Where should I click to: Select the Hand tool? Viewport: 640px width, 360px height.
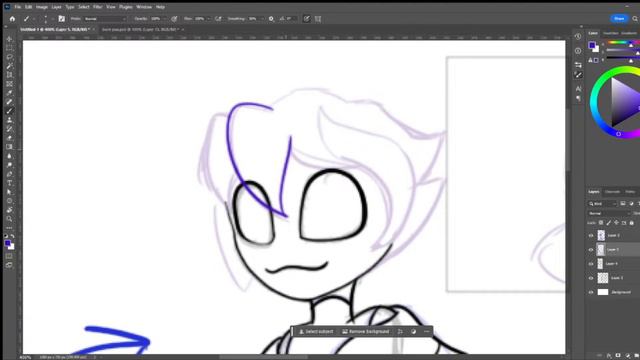pyautogui.click(x=9, y=210)
